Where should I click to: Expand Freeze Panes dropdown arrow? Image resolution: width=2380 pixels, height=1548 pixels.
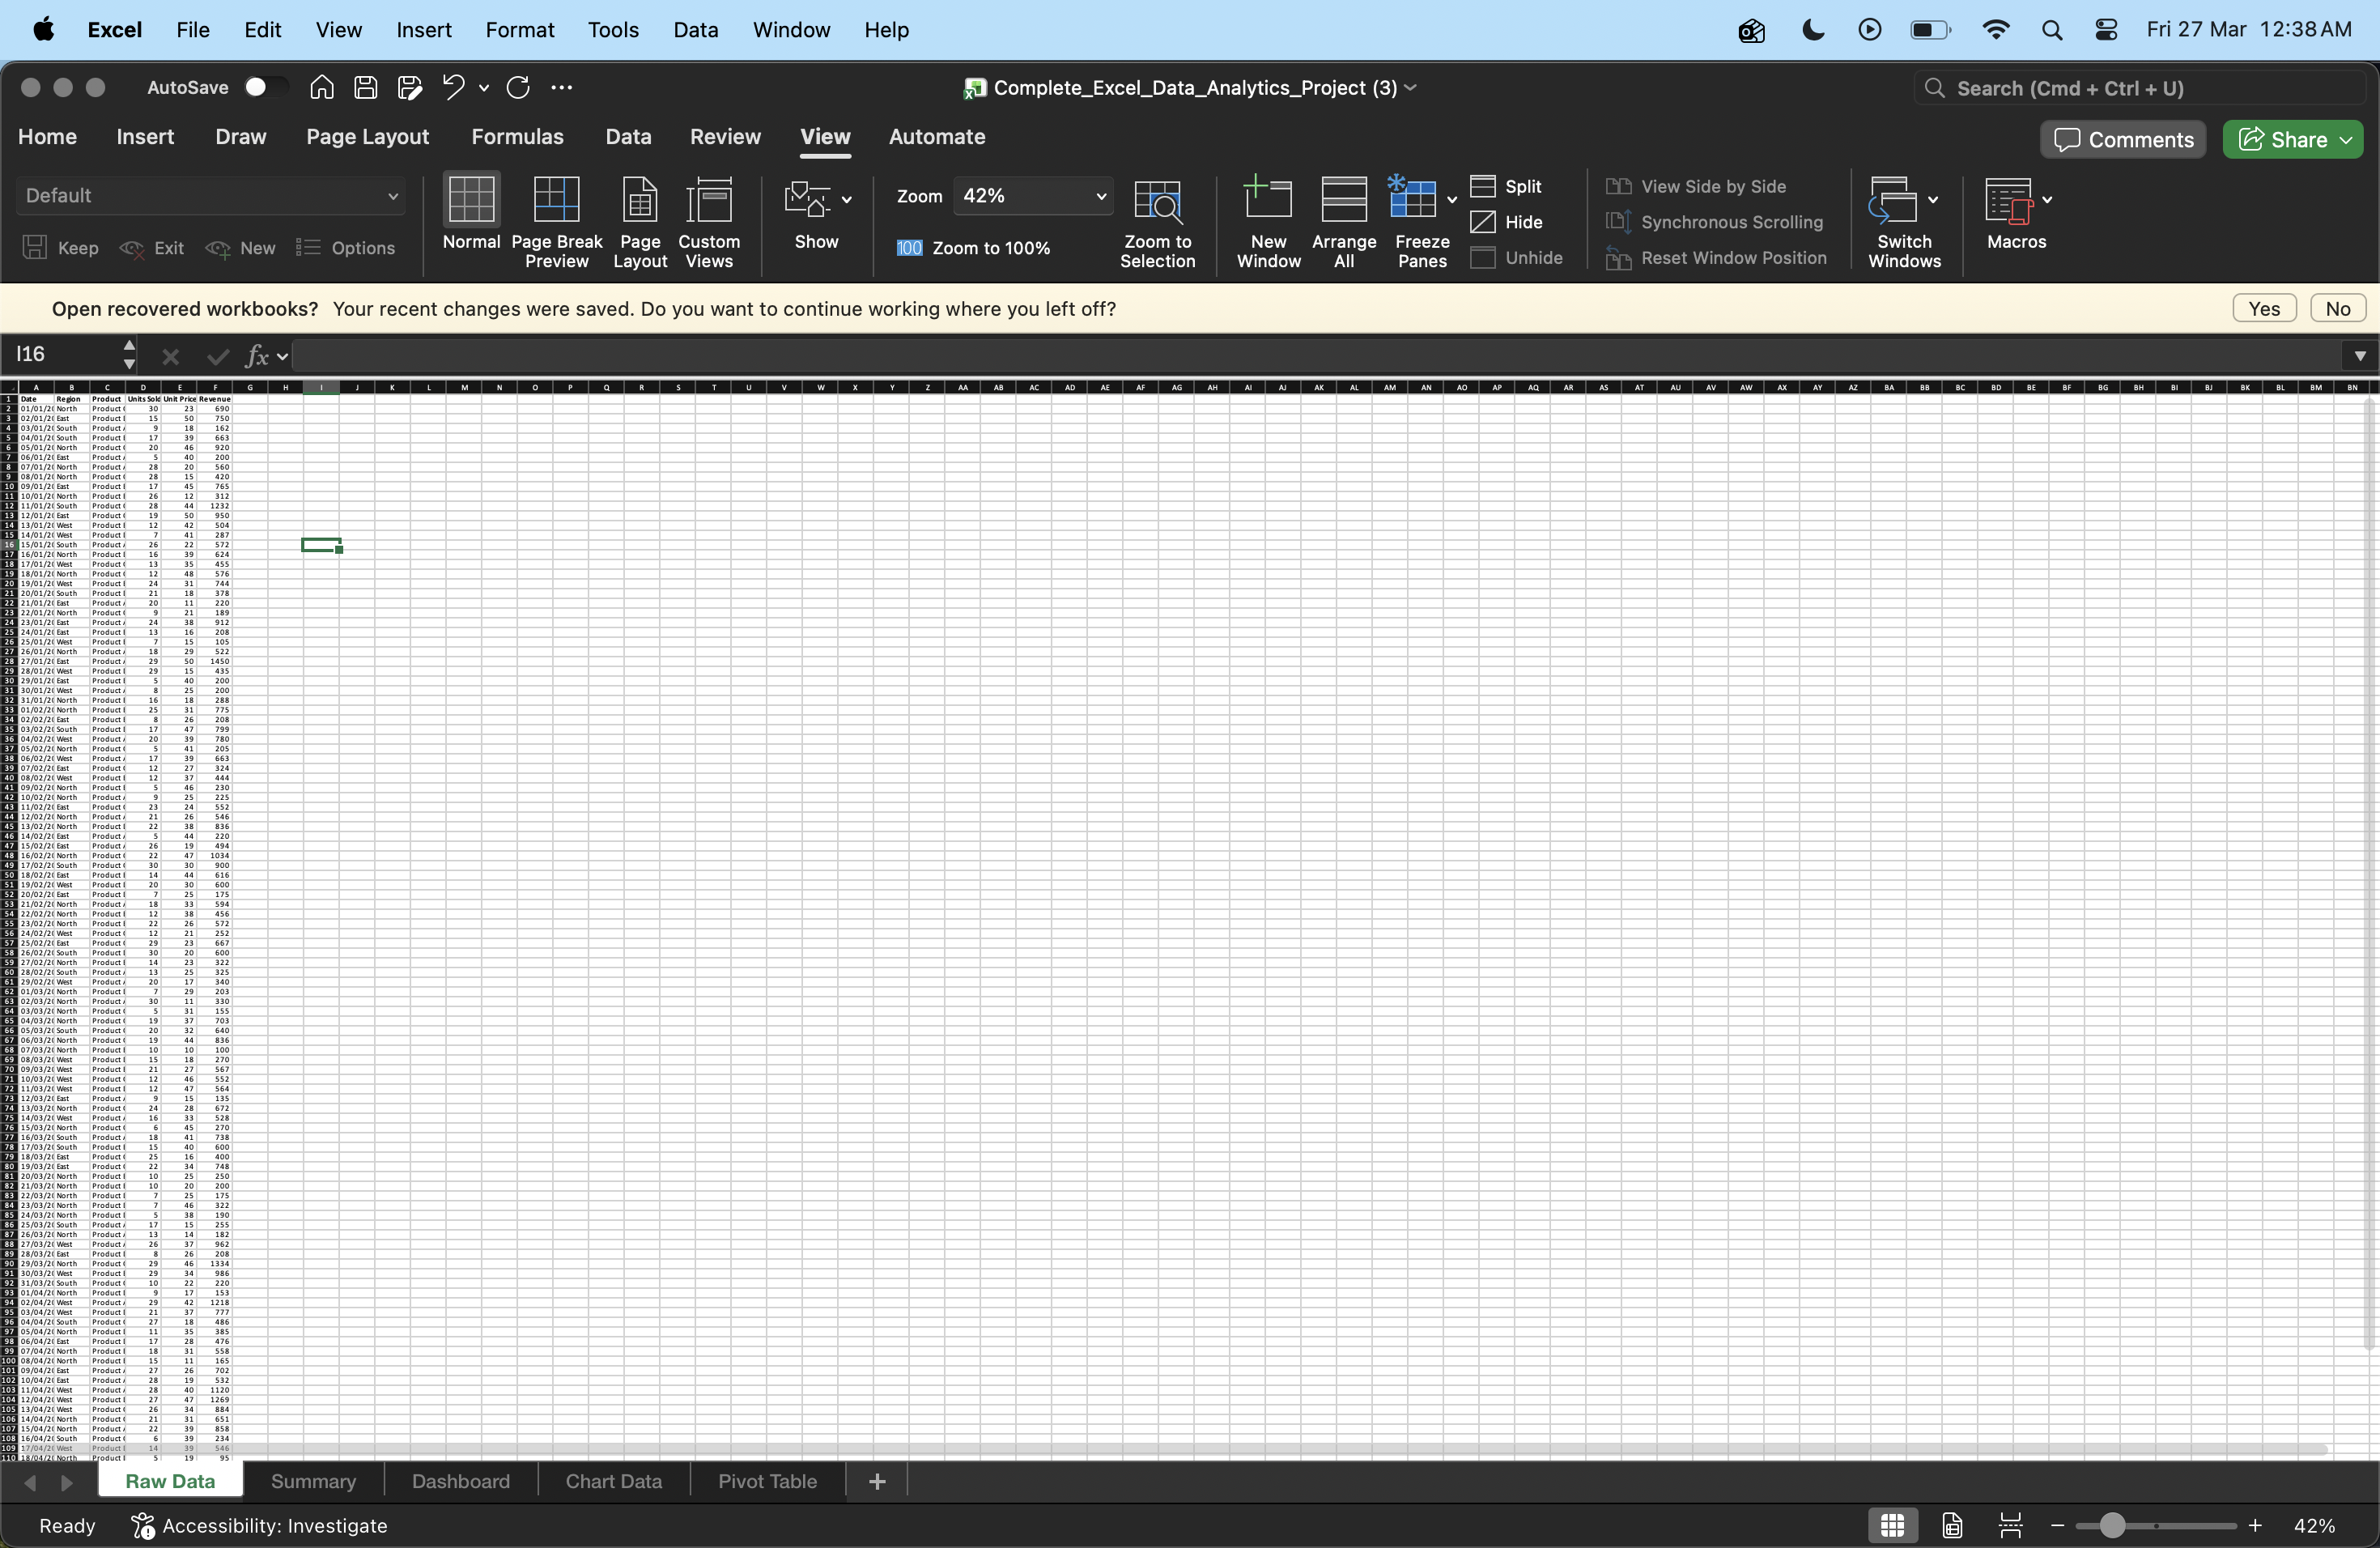[1452, 200]
